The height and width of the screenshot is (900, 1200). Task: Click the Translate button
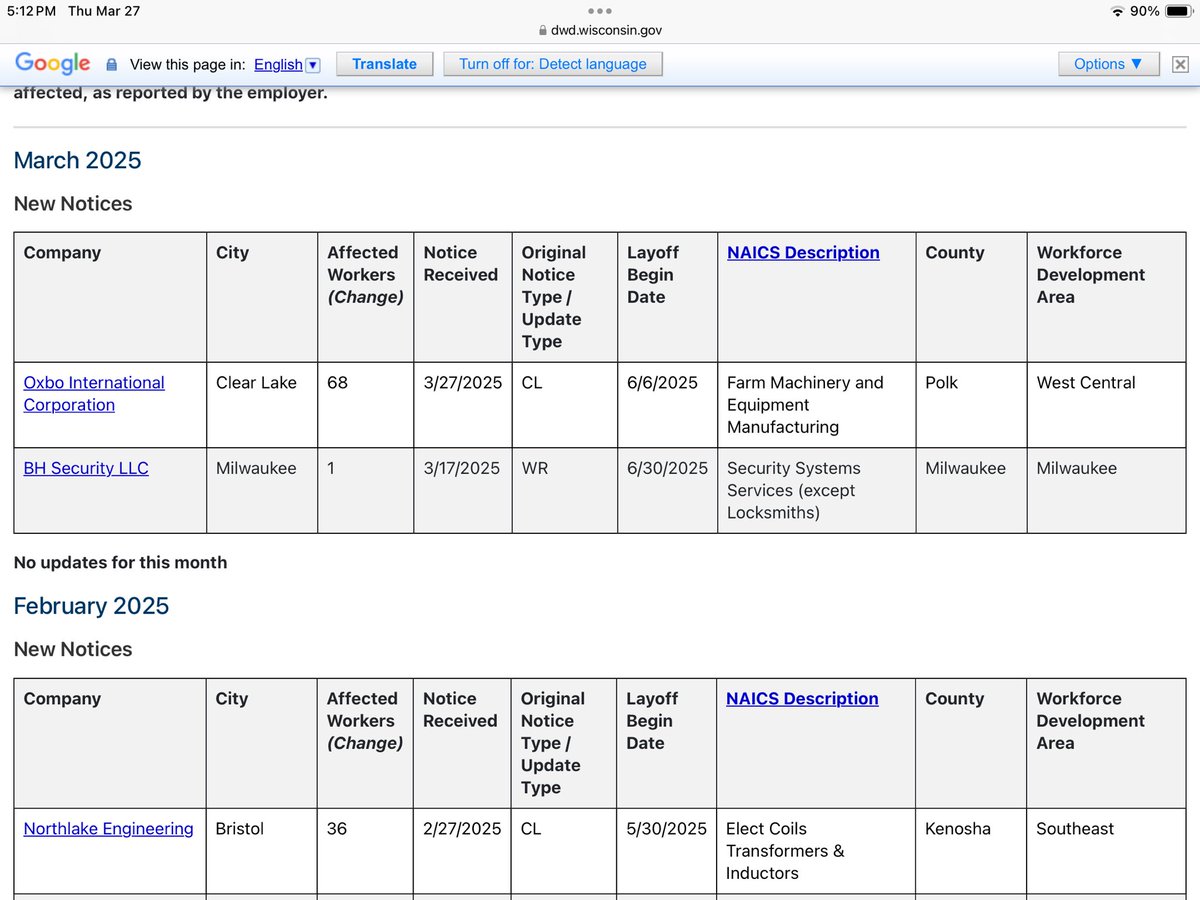[x=384, y=64]
